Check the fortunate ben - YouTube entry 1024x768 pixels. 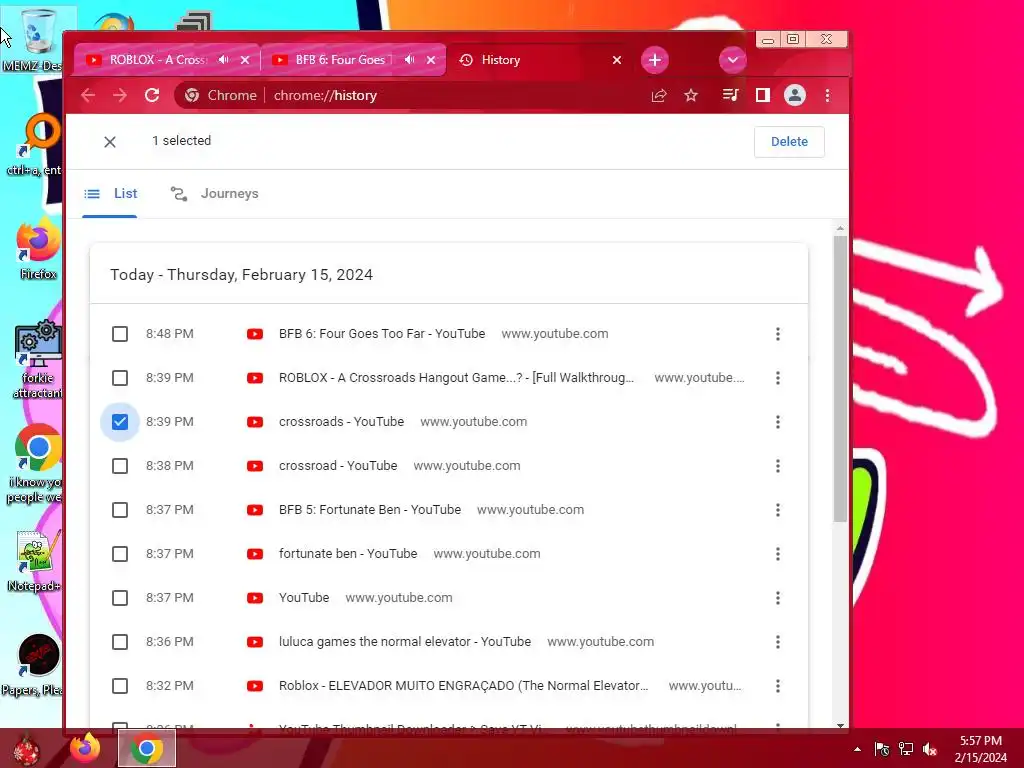[120, 554]
